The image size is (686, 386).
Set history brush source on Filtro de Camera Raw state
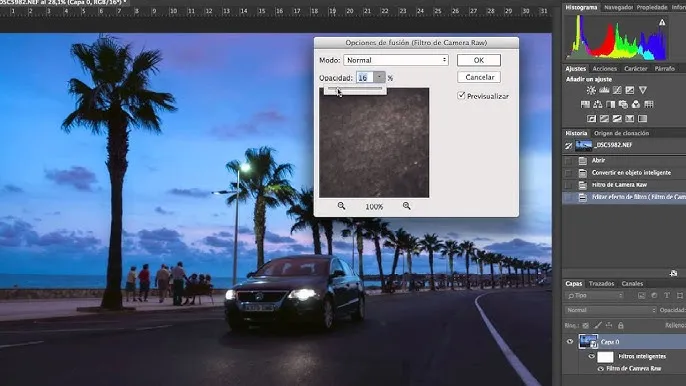pos(568,185)
